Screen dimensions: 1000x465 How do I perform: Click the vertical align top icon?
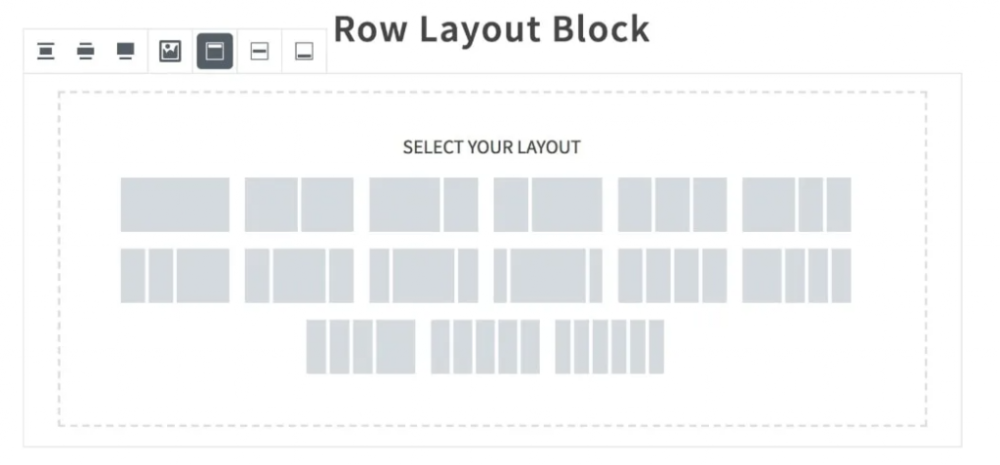pyautogui.click(x=46, y=51)
